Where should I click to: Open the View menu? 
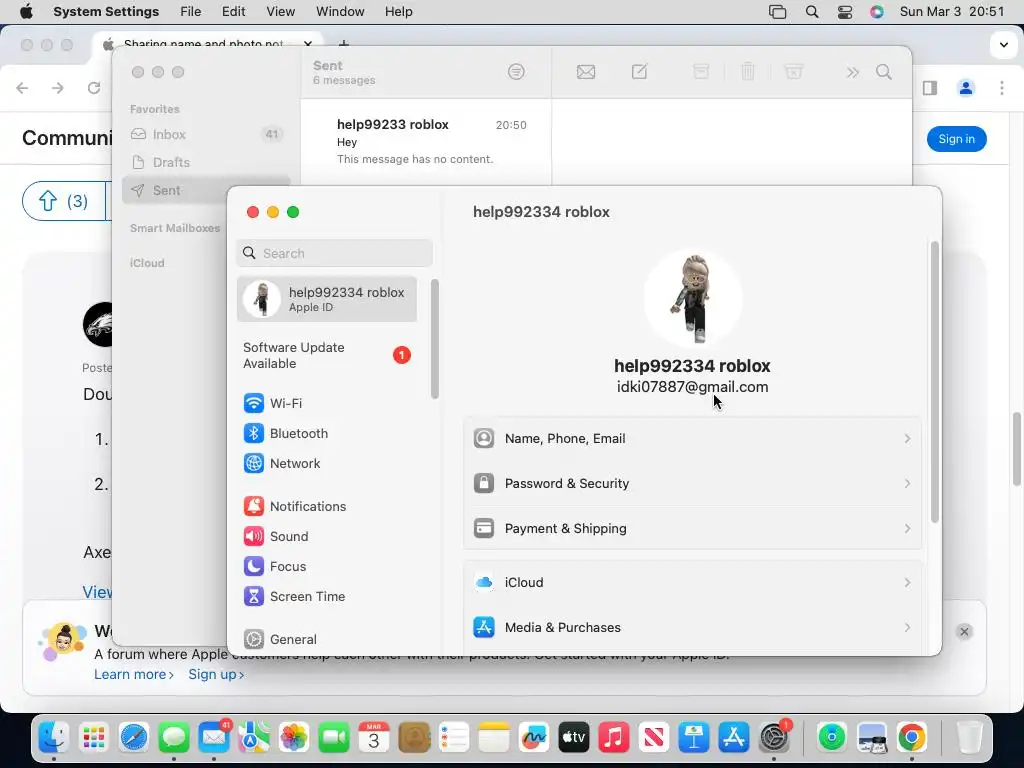coord(280,11)
